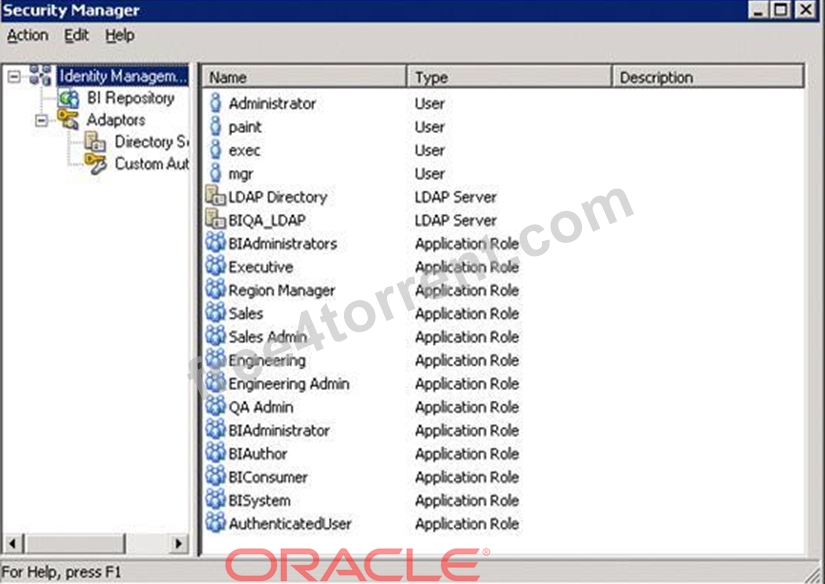Select the BIAdministrators role name
The width and height of the screenshot is (825, 584).
pos(283,244)
